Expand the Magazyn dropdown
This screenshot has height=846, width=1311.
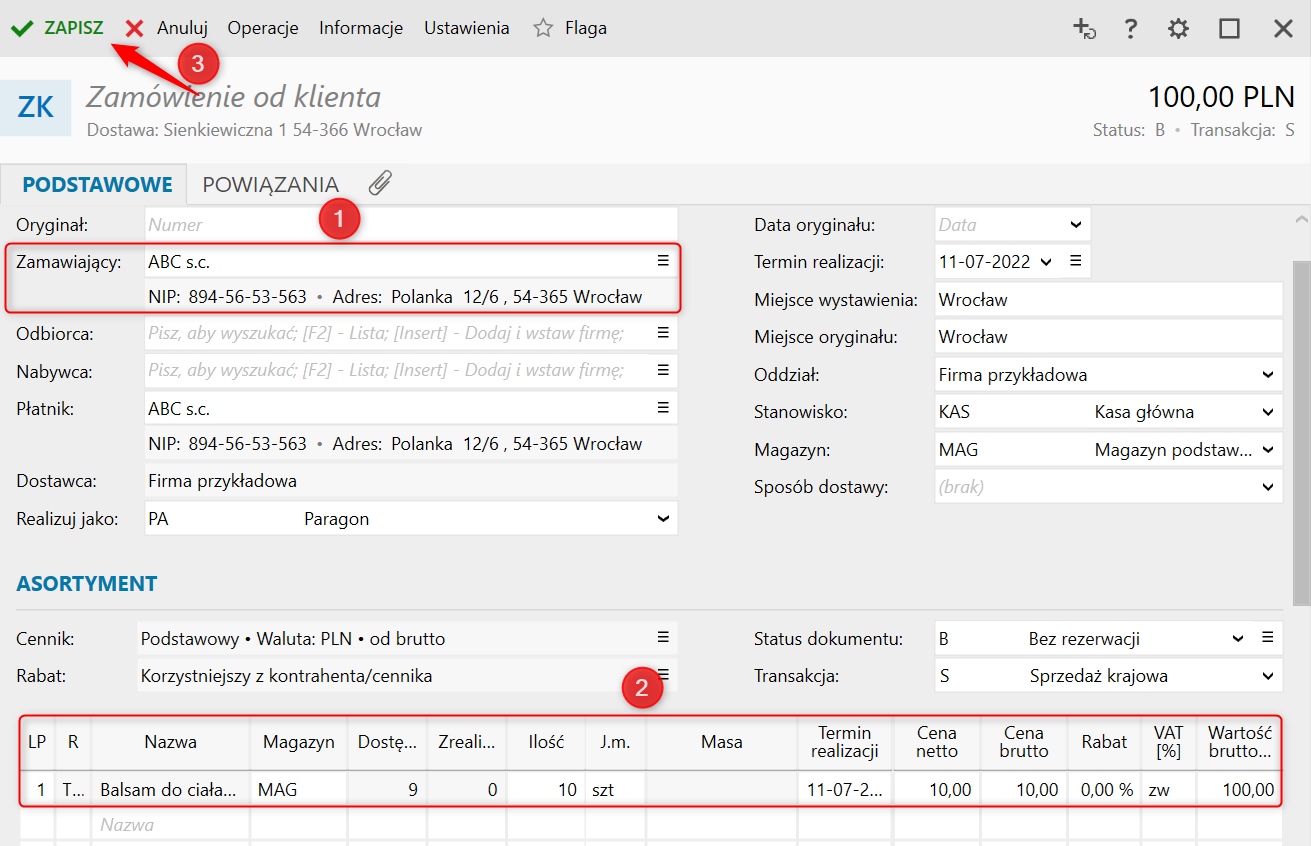coord(1268,450)
